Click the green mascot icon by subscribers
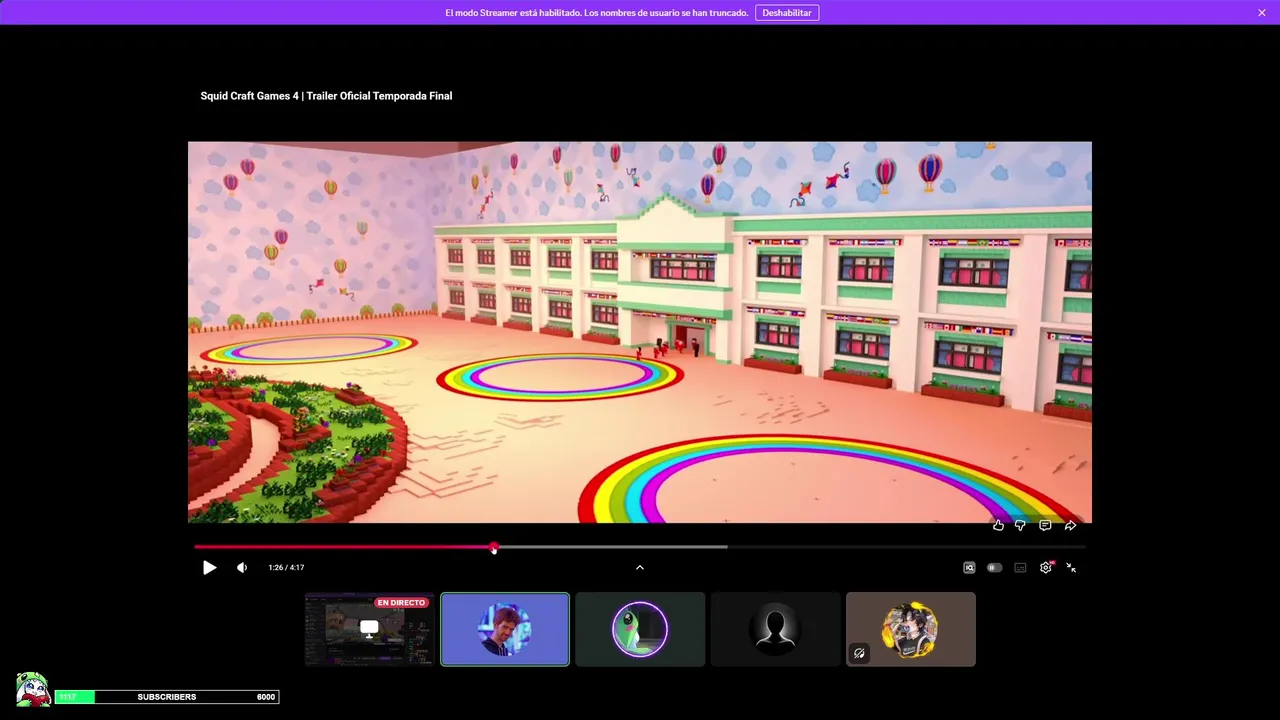1280x720 pixels. (x=33, y=689)
